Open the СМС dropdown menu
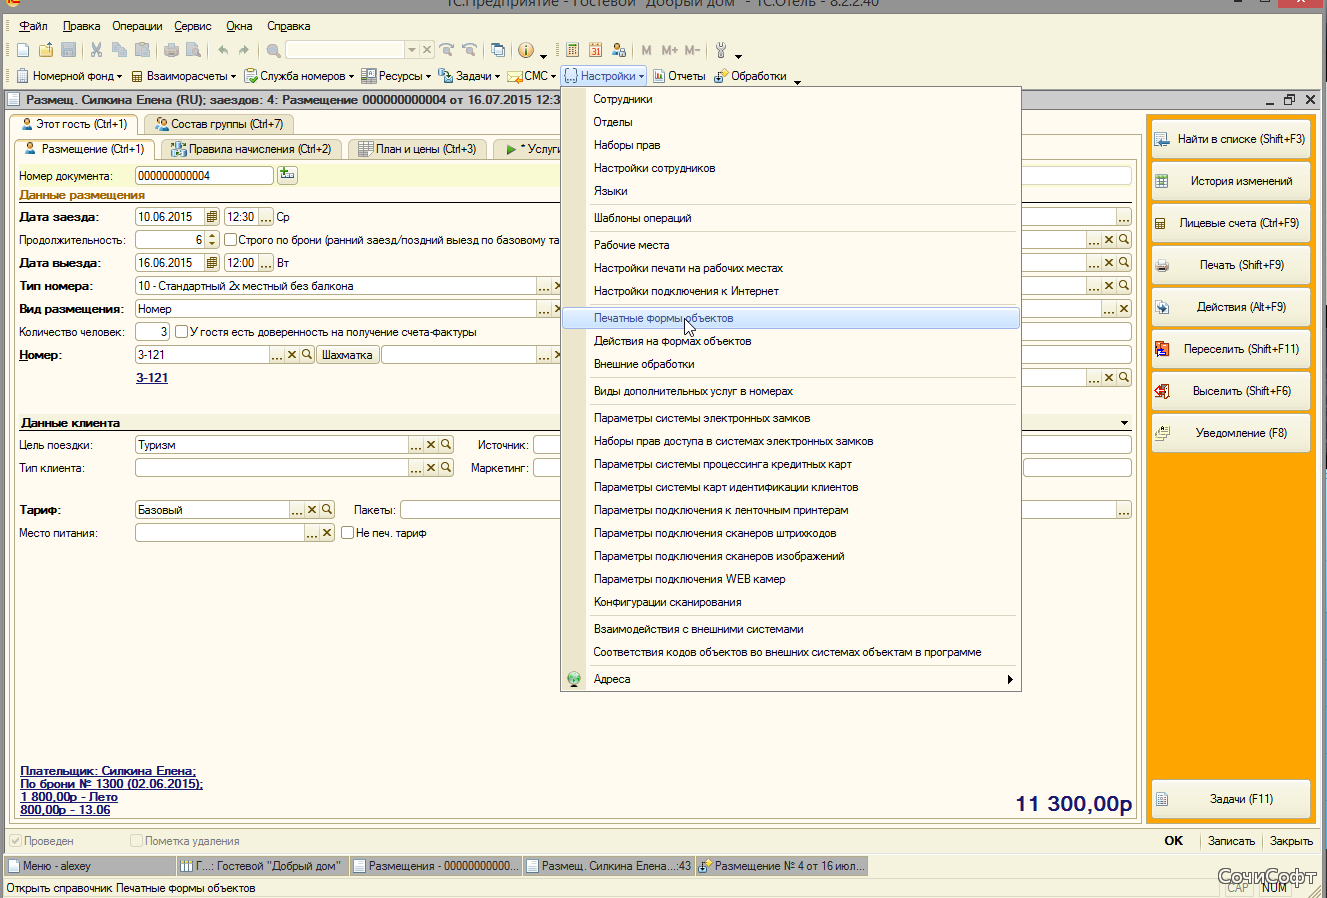Screen dimensions: 1327x898 (x=532, y=76)
